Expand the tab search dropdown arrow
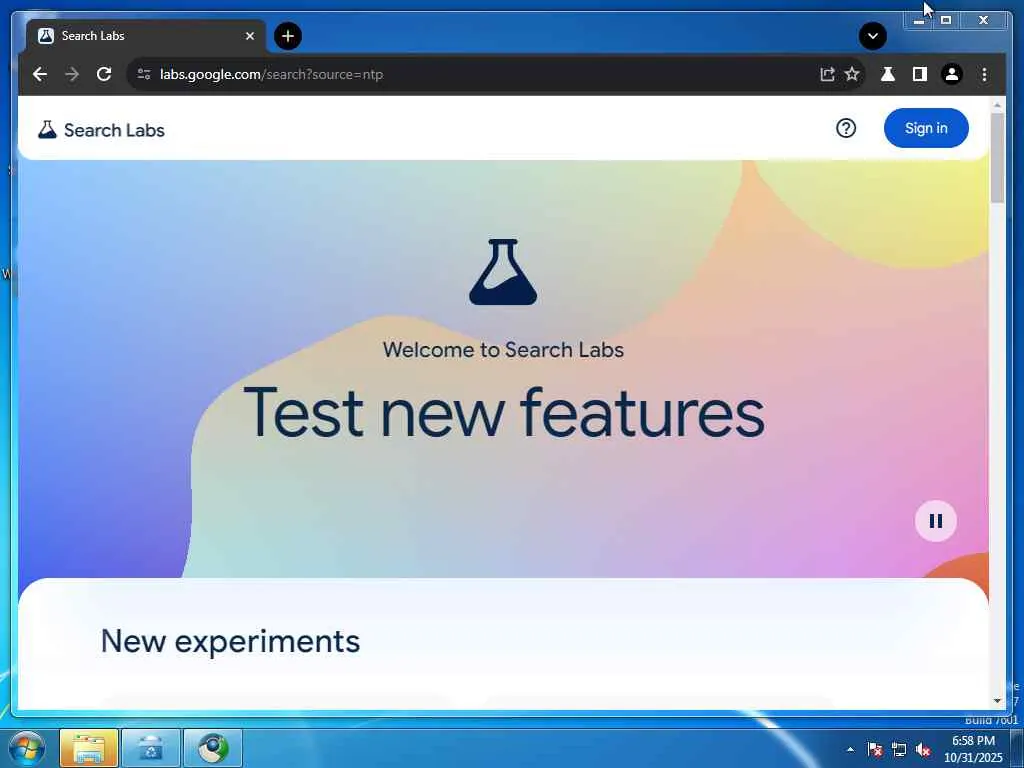Image resolution: width=1024 pixels, height=768 pixels. click(x=872, y=36)
